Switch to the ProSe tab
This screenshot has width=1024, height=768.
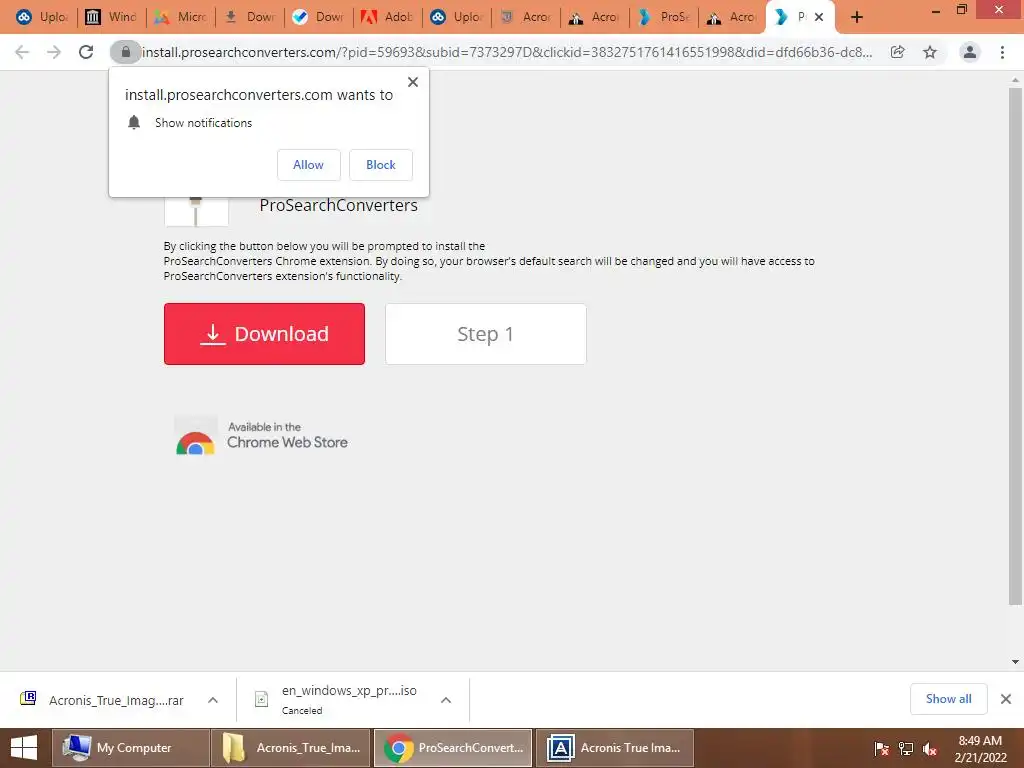(x=664, y=17)
